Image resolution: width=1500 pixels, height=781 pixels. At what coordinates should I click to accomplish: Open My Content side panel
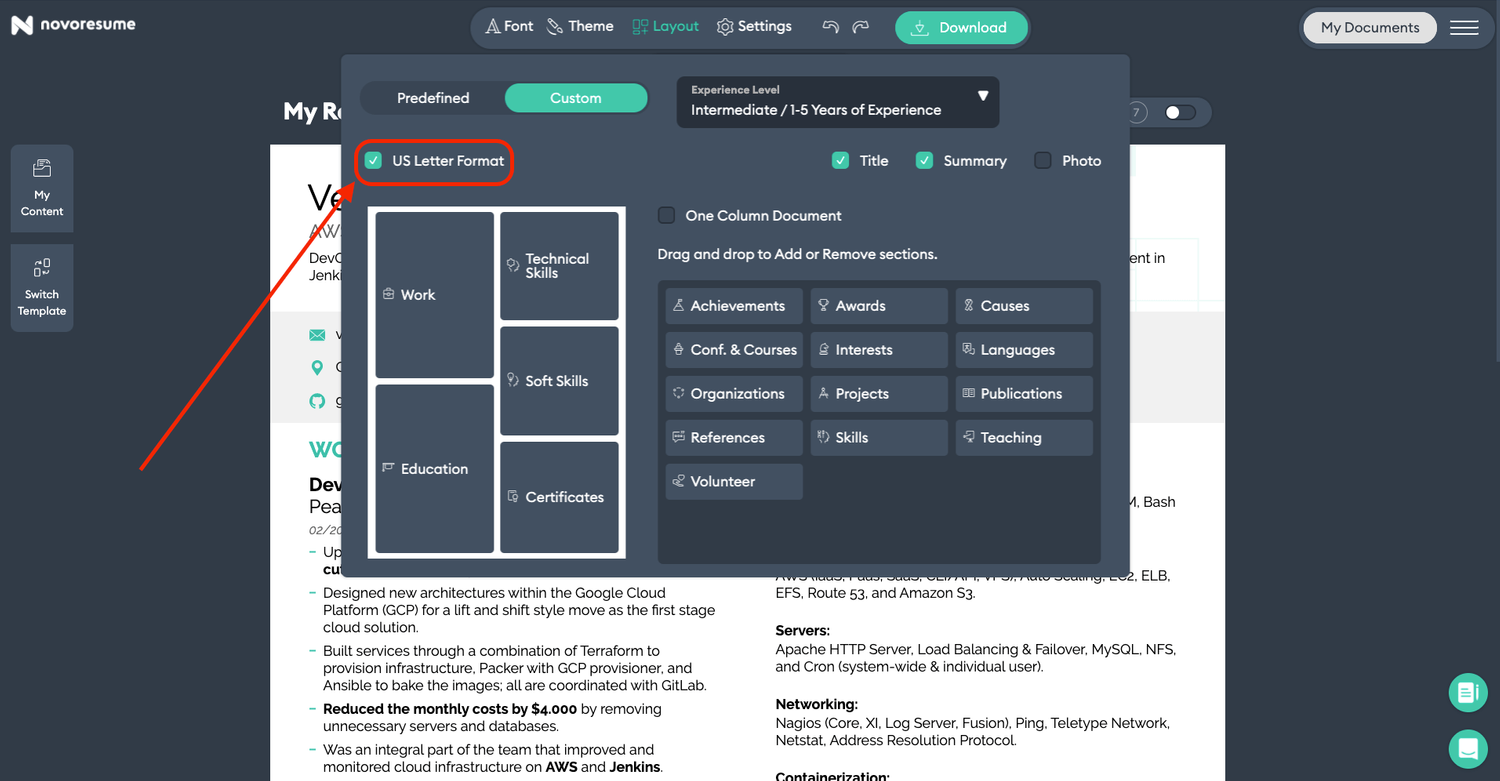(x=42, y=188)
